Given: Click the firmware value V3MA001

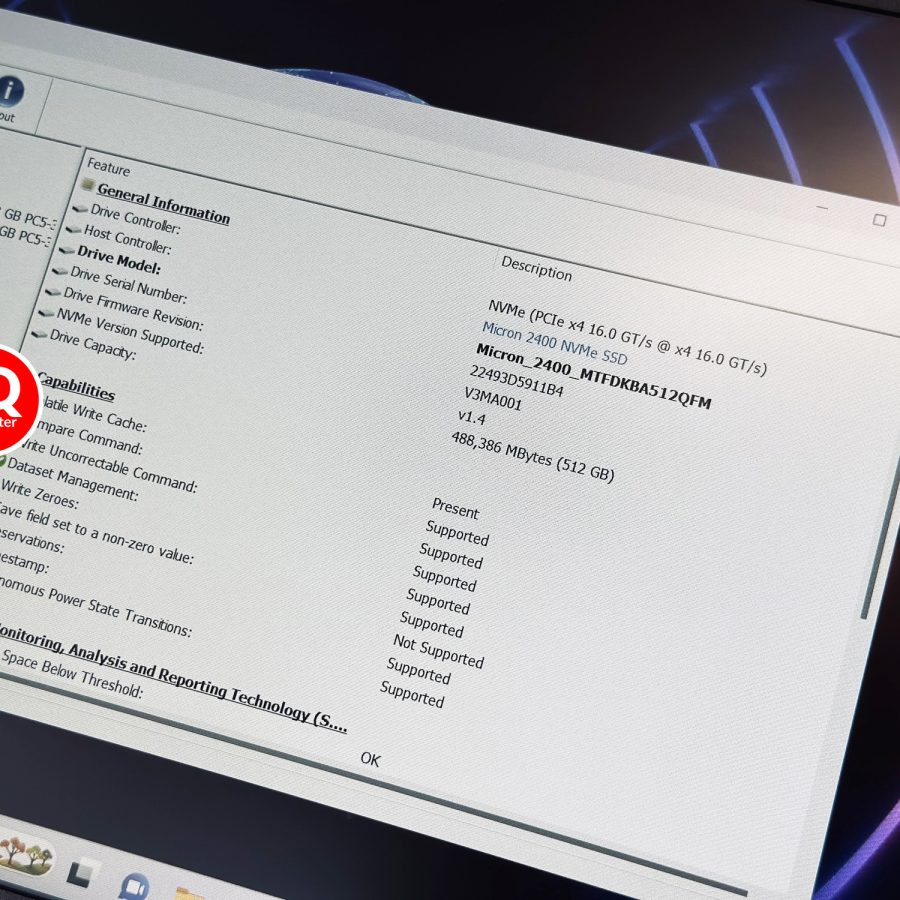Looking at the screenshot, I should coord(493,398).
